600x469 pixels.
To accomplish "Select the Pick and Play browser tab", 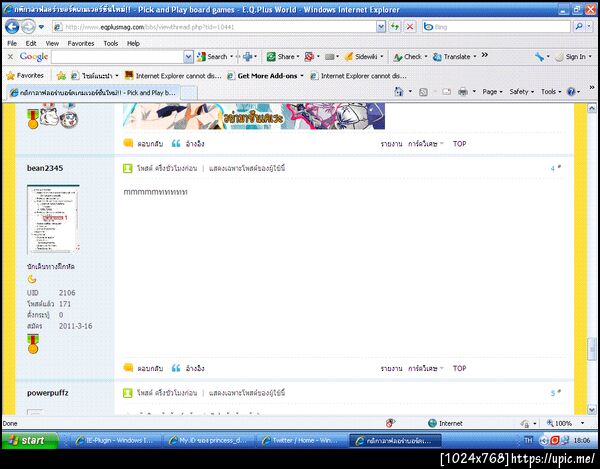I will [x=93, y=93].
